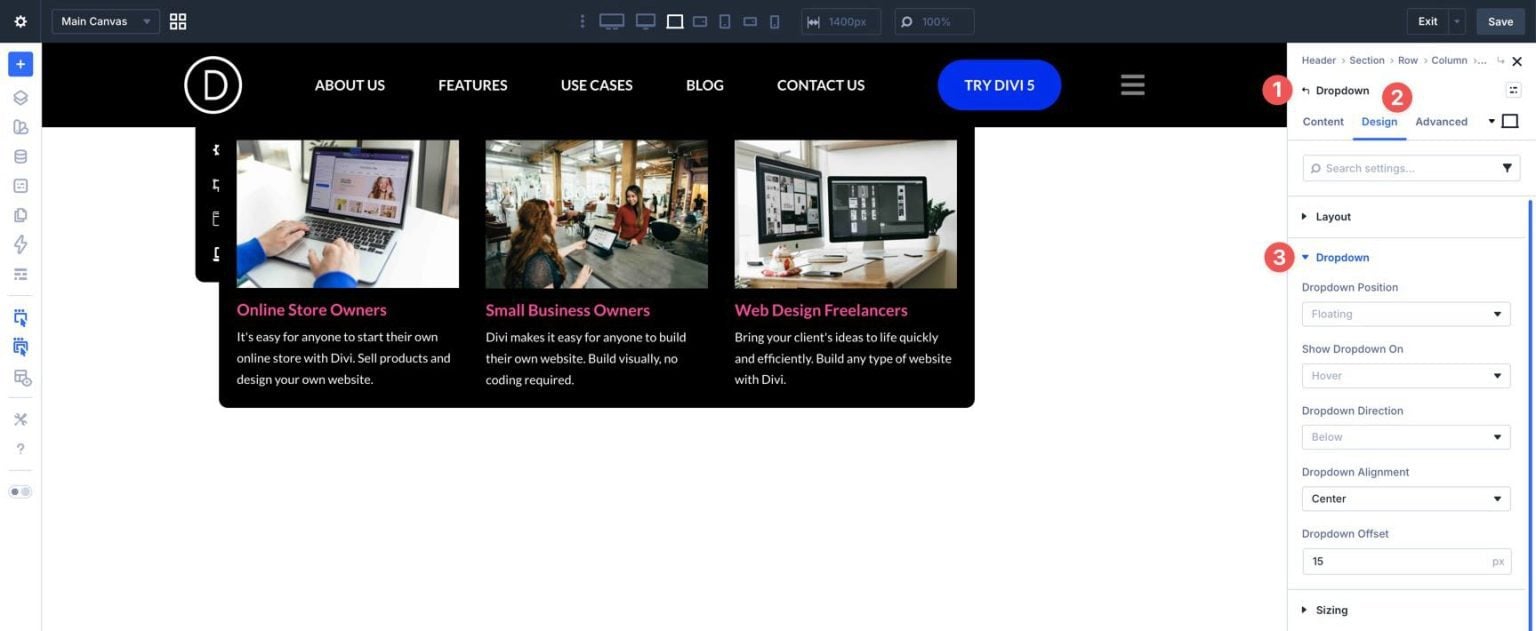Select the phone portrait breakpoint icon
The image size is (1536, 631).
point(774,21)
